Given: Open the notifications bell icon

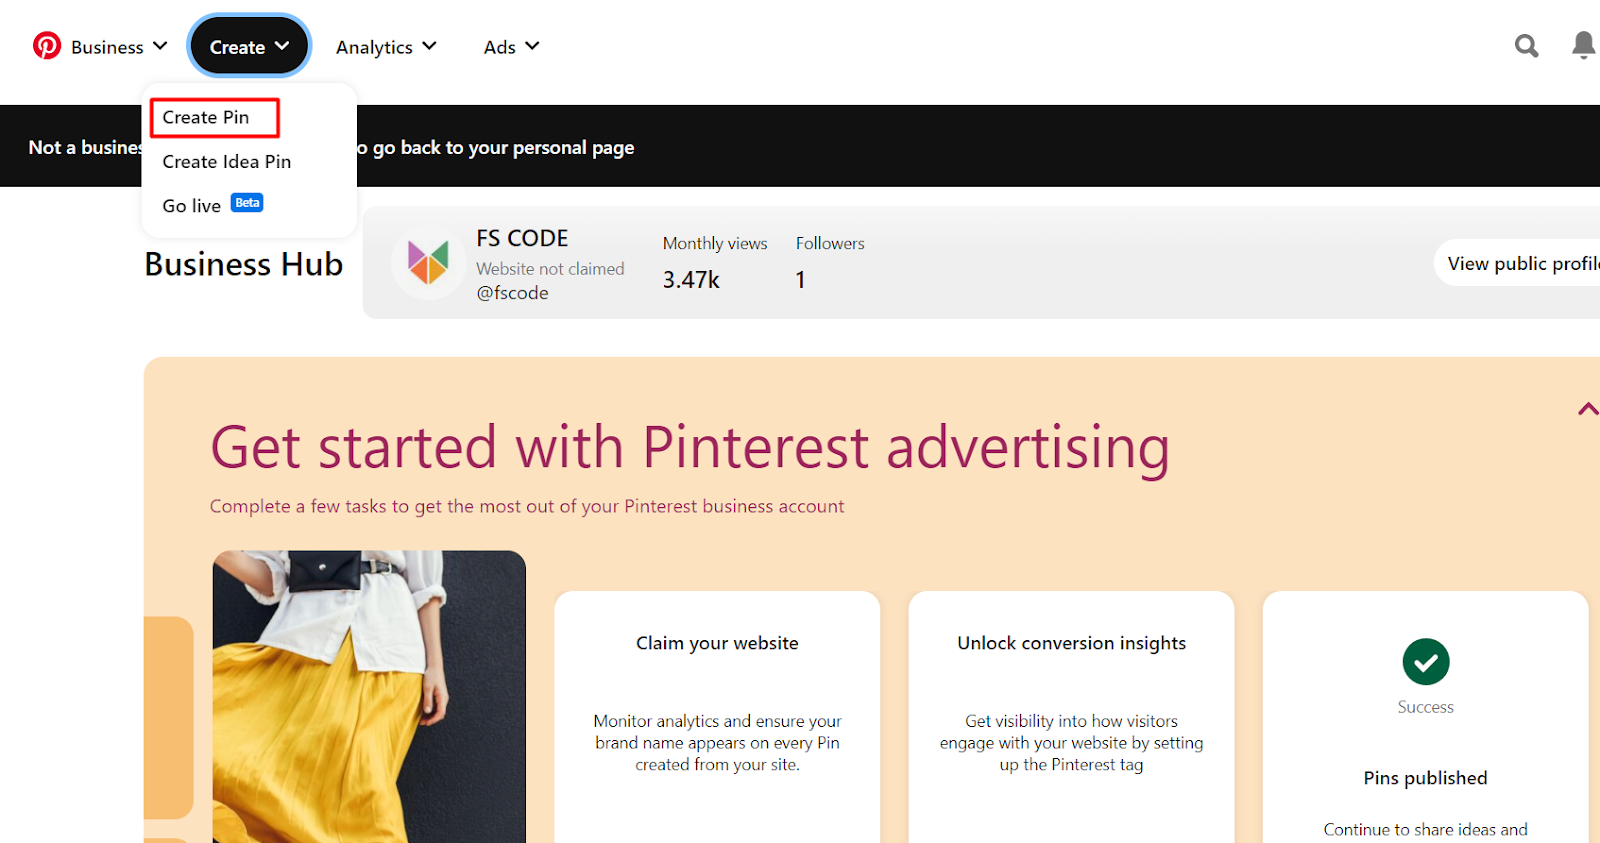Looking at the screenshot, I should pyautogui.click(x=1583, y=45).
